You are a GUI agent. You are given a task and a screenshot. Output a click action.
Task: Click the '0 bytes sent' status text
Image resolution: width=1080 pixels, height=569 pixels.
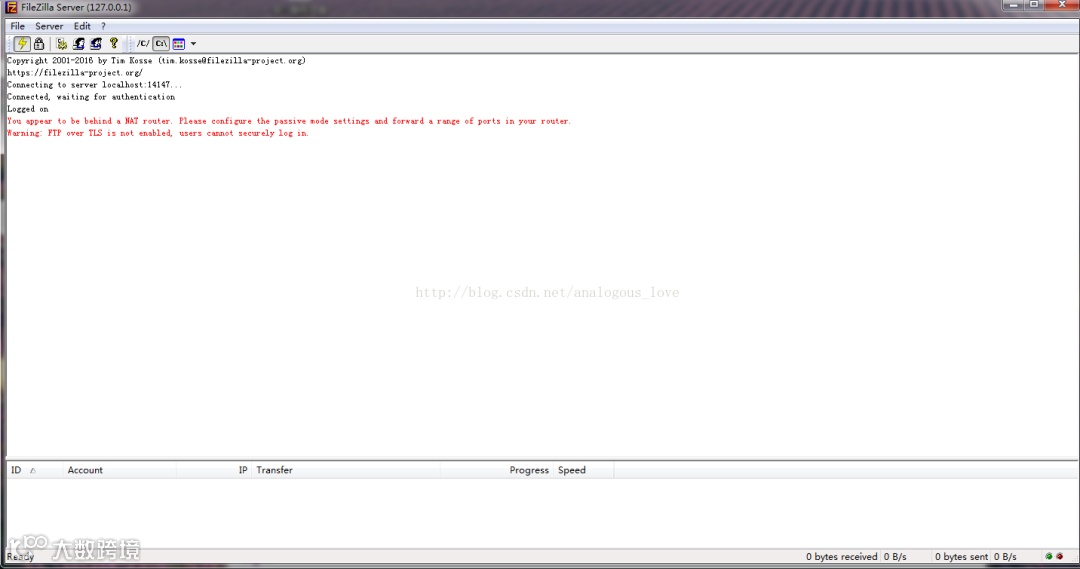click(x=962, y=557)
